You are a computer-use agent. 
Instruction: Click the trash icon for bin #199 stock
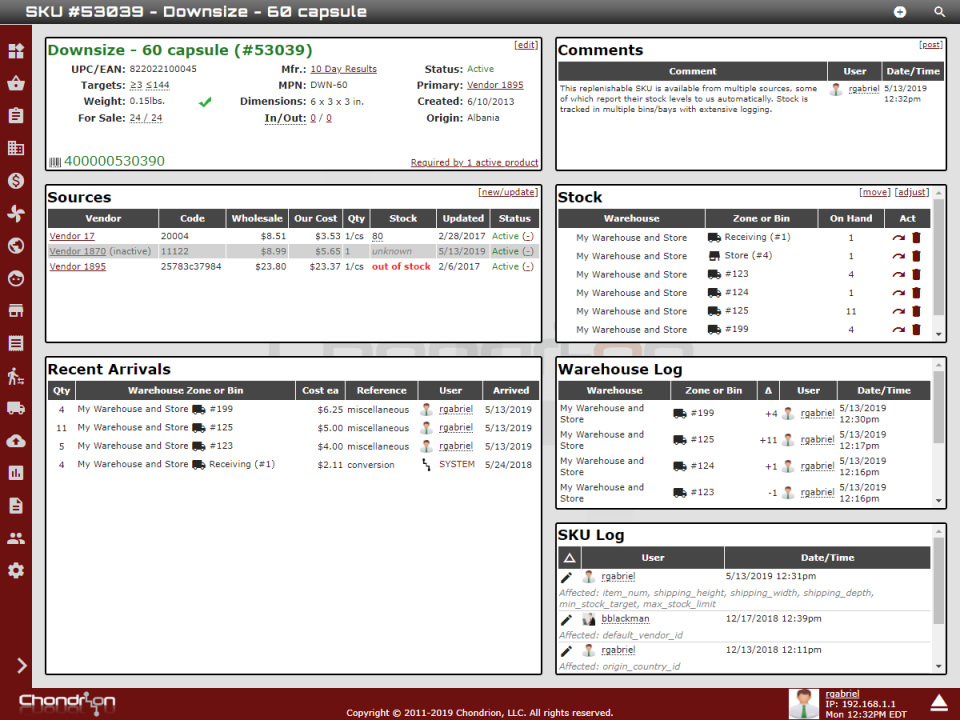[917, 329]
